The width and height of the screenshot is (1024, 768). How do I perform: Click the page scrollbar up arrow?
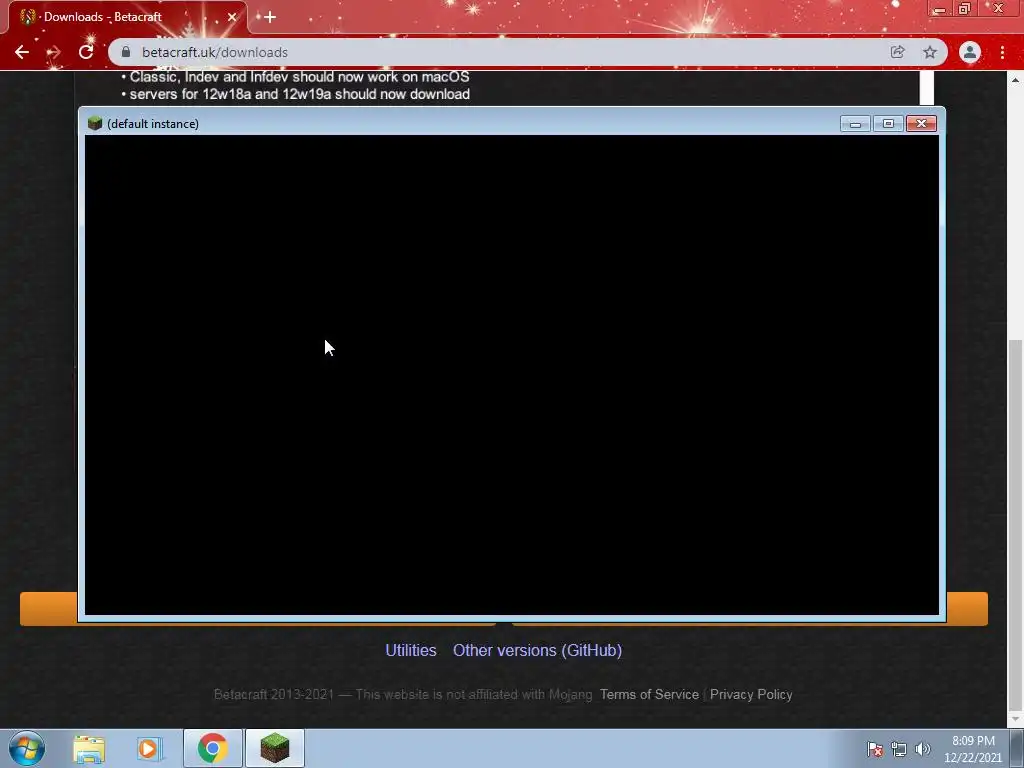1015,80
